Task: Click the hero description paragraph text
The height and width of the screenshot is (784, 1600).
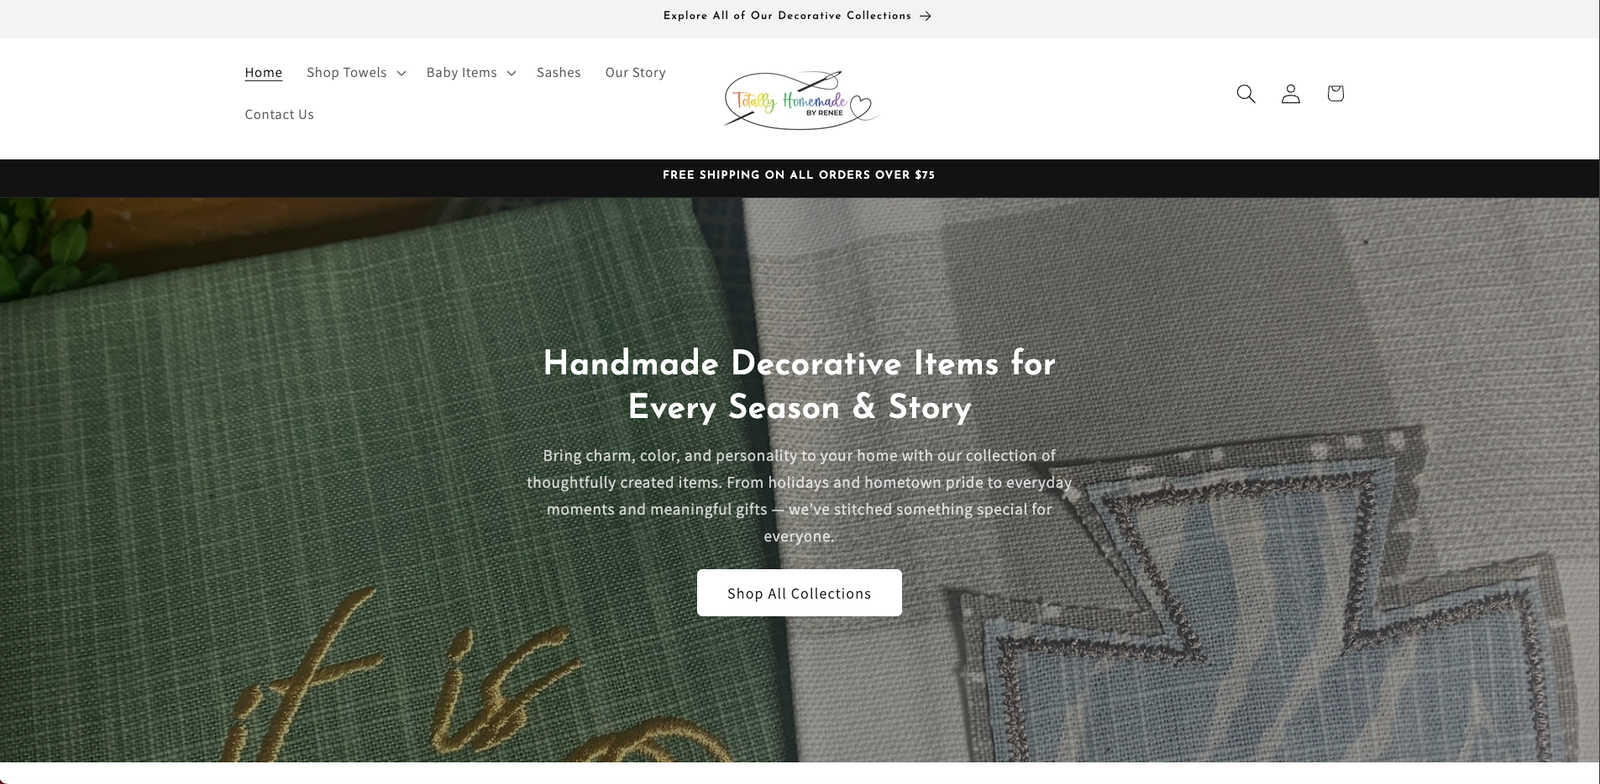Action: pos(799,496)
